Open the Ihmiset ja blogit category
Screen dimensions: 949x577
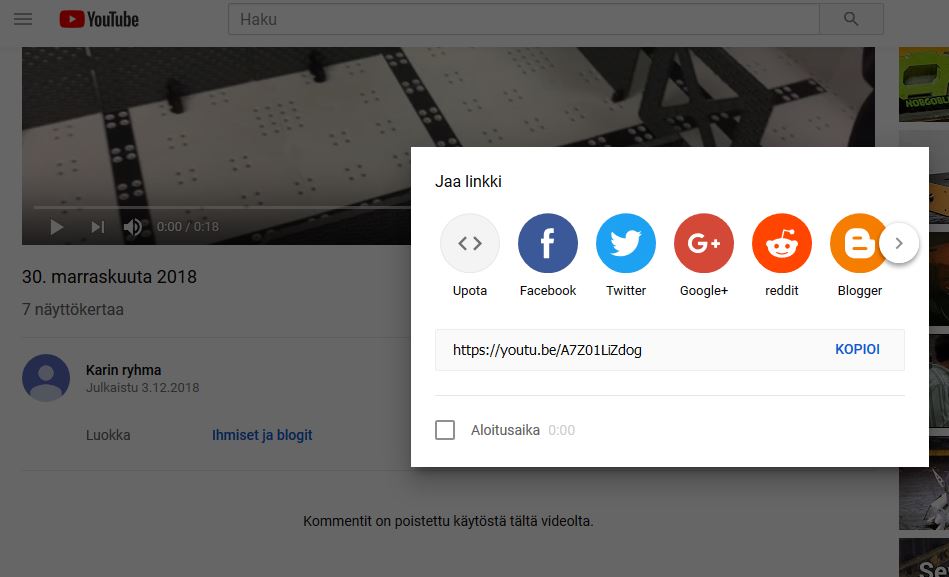coord(262,435)
